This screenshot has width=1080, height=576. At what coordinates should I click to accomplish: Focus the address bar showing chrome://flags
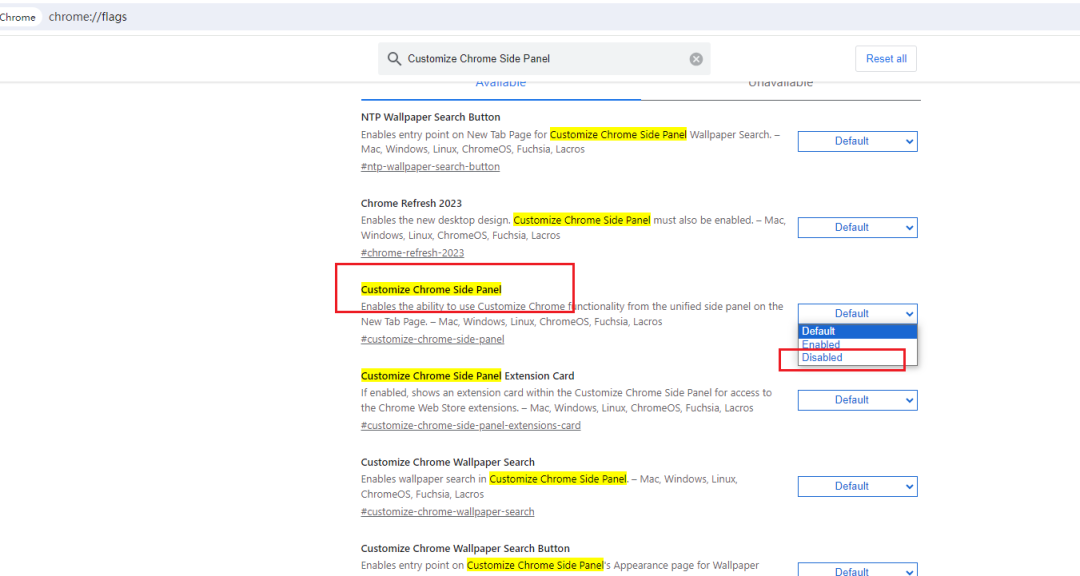click(x=87, y=17)
